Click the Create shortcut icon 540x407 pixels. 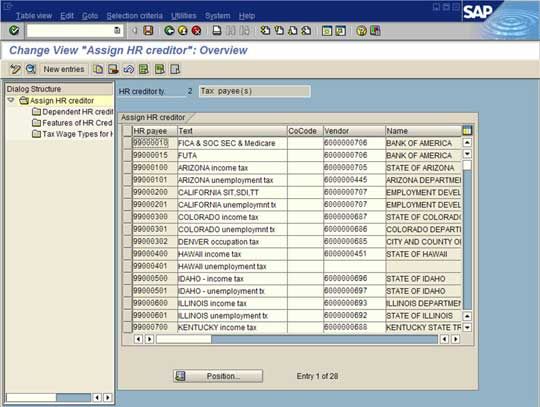pos(340,31)
